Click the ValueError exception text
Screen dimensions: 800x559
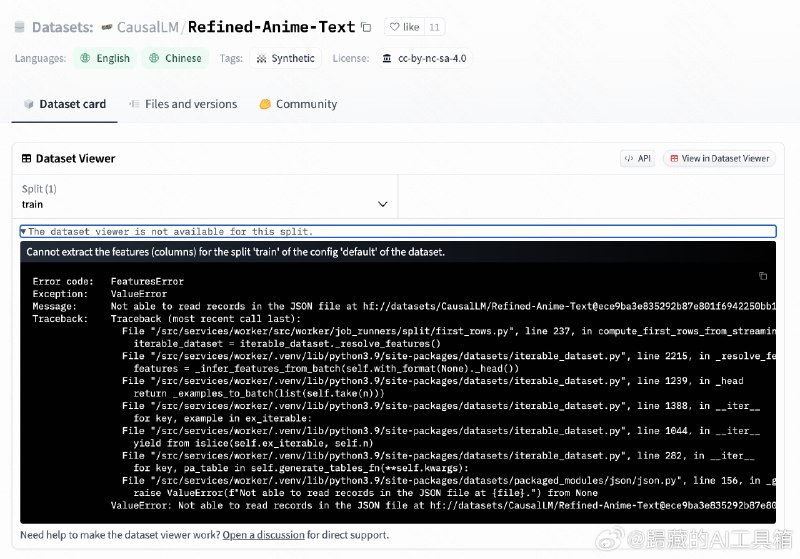click(x=139, y=294)
